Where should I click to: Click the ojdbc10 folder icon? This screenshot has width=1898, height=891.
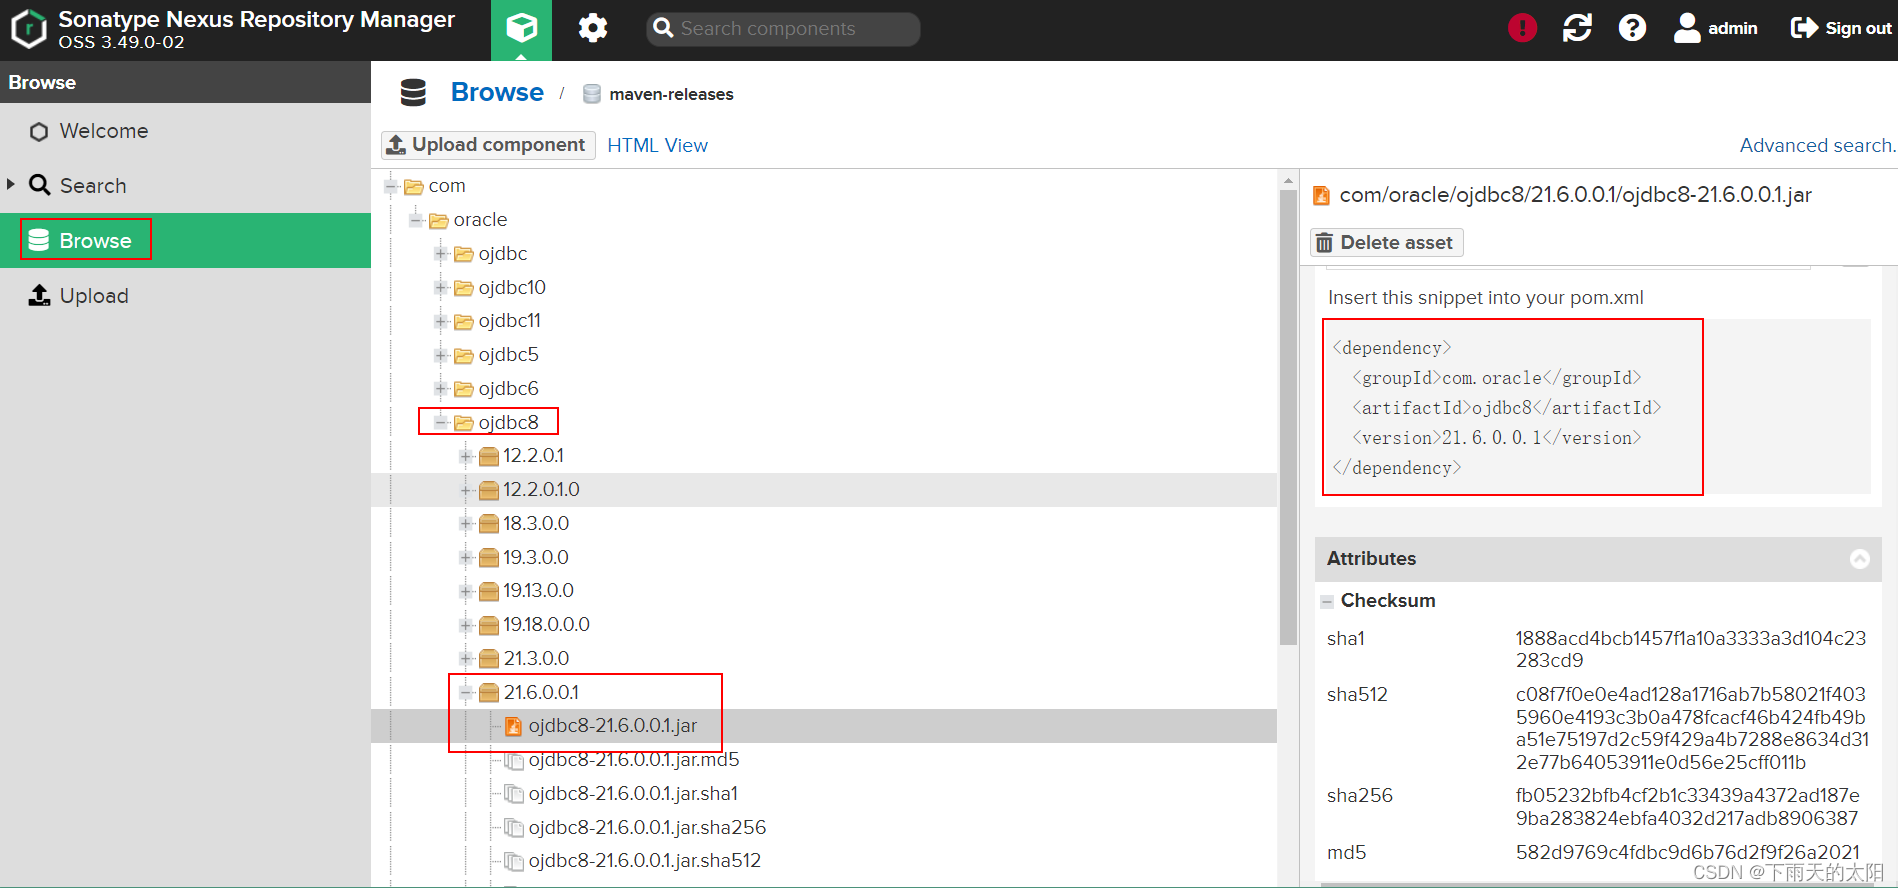pos(464,288)
